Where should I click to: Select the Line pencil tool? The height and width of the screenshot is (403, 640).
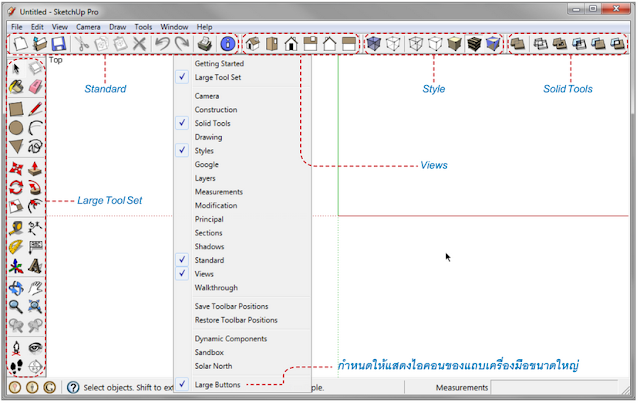[36, 109]
